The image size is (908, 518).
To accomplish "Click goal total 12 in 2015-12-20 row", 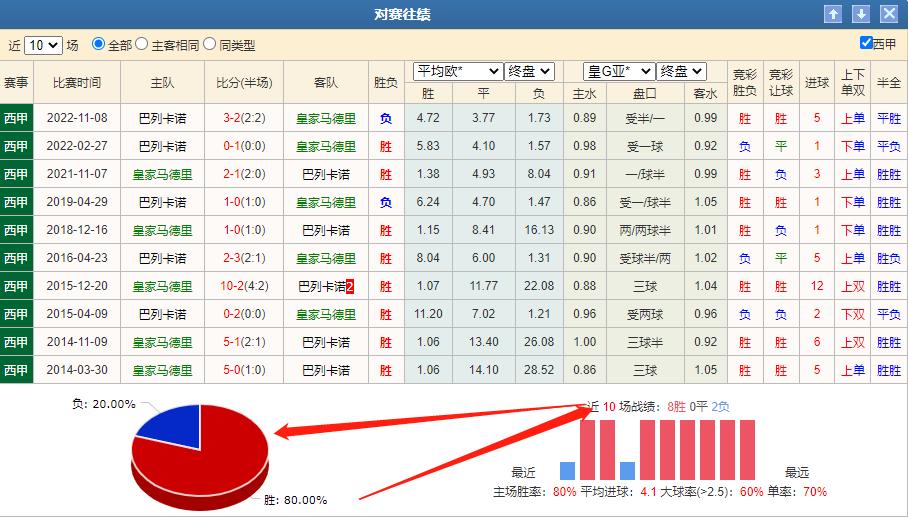I will coord(817,285).
